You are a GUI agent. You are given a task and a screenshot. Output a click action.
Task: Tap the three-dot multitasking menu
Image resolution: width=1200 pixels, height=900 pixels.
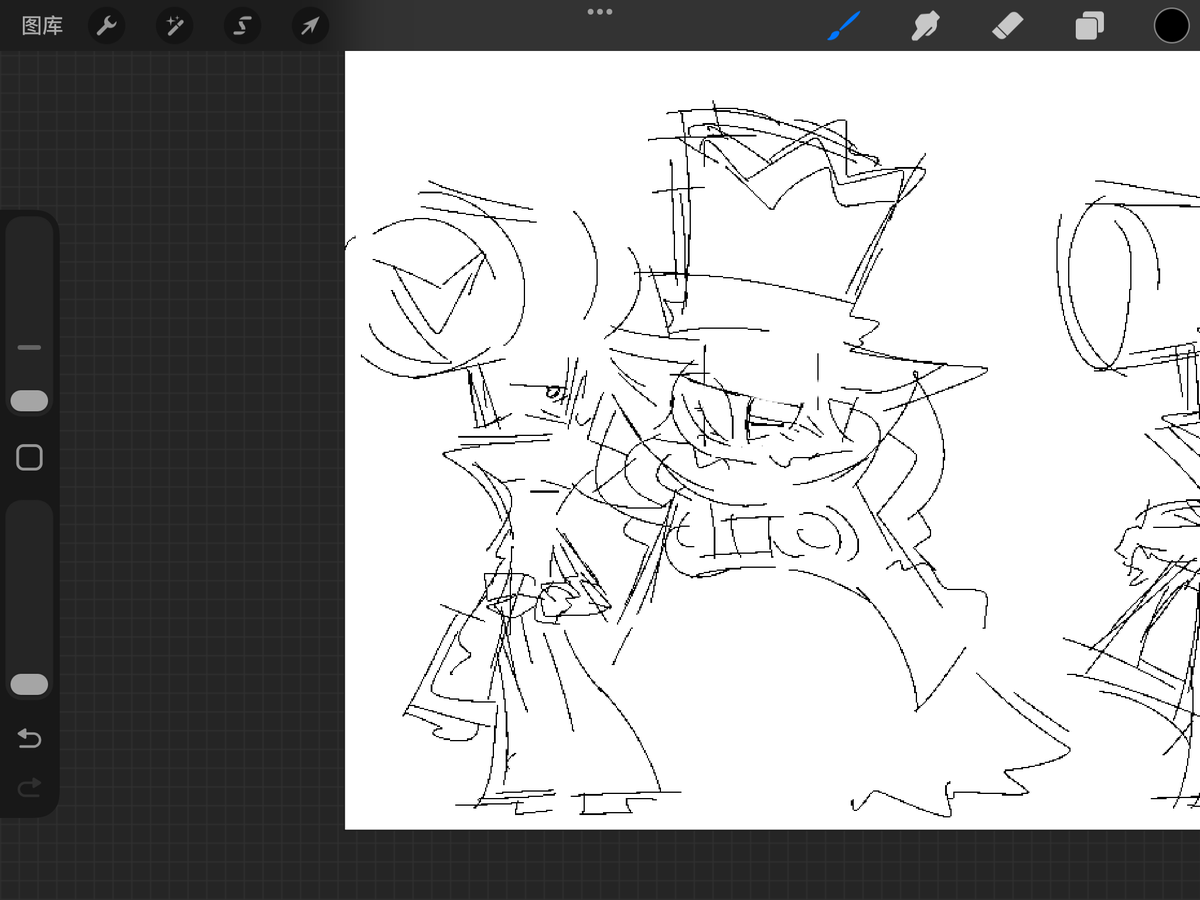(x=600, y=12)
